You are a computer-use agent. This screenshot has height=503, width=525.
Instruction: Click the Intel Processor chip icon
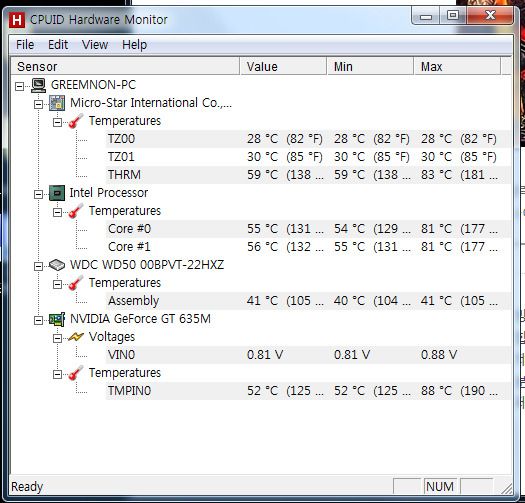tap(57, 193)
